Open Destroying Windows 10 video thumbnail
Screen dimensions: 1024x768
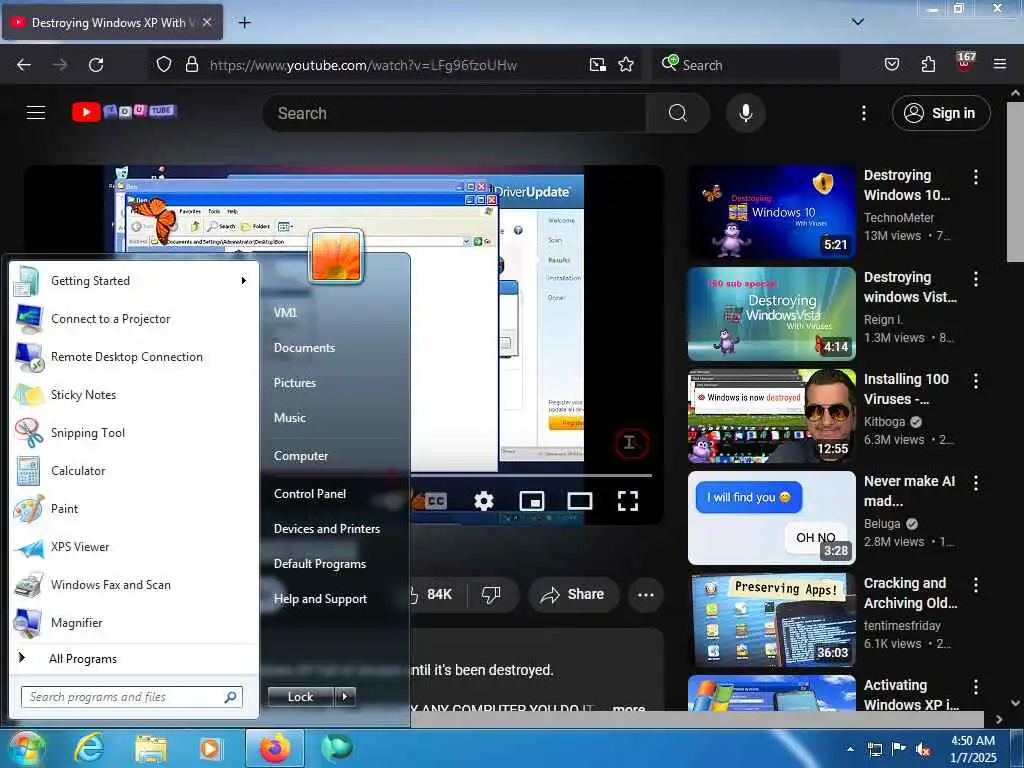click(771, 212)
